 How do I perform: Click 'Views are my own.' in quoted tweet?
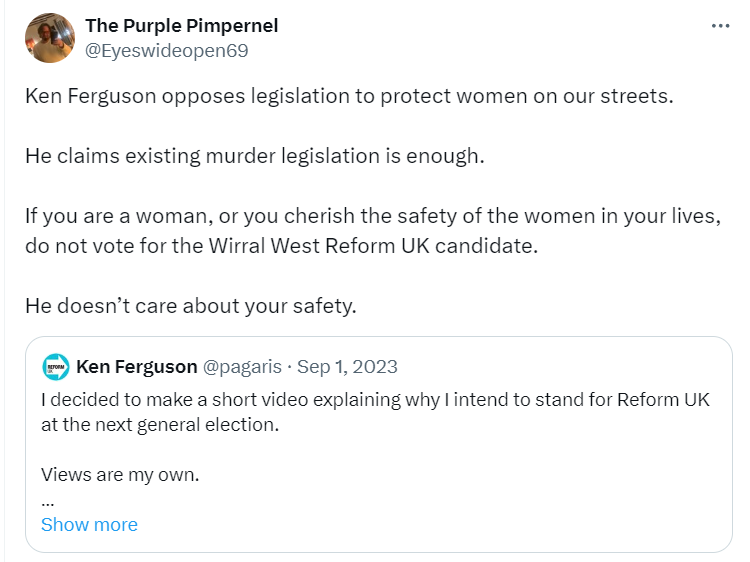[120, 474]
